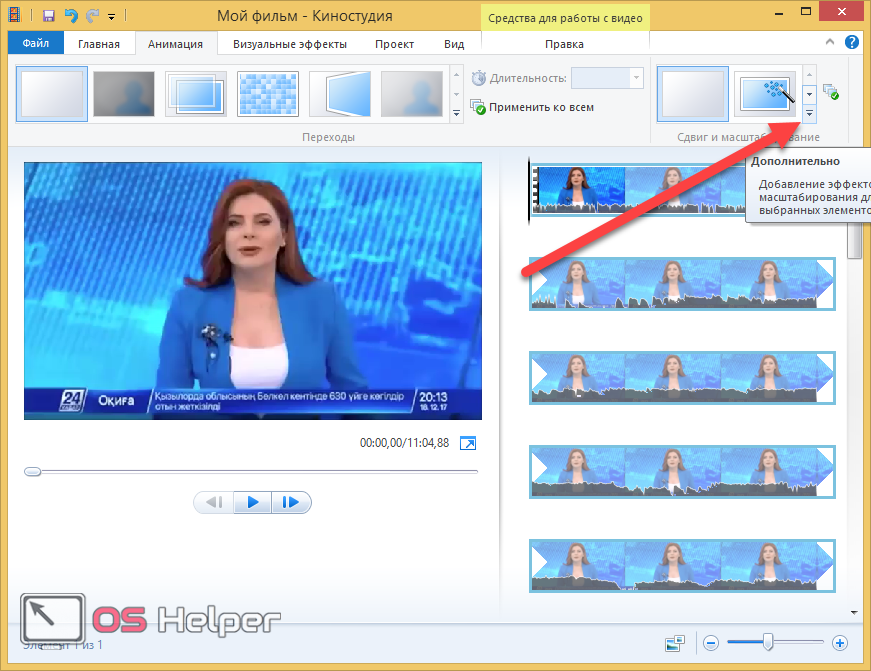Click the Undo arrow in title bar
The image size is (871, 671).
tap(71, 16)
